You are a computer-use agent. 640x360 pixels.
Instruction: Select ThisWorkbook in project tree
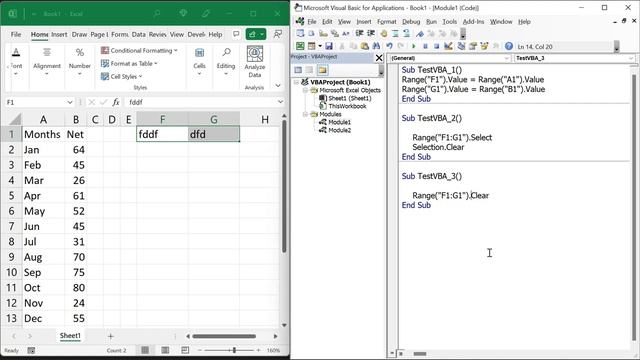(347, 106)
